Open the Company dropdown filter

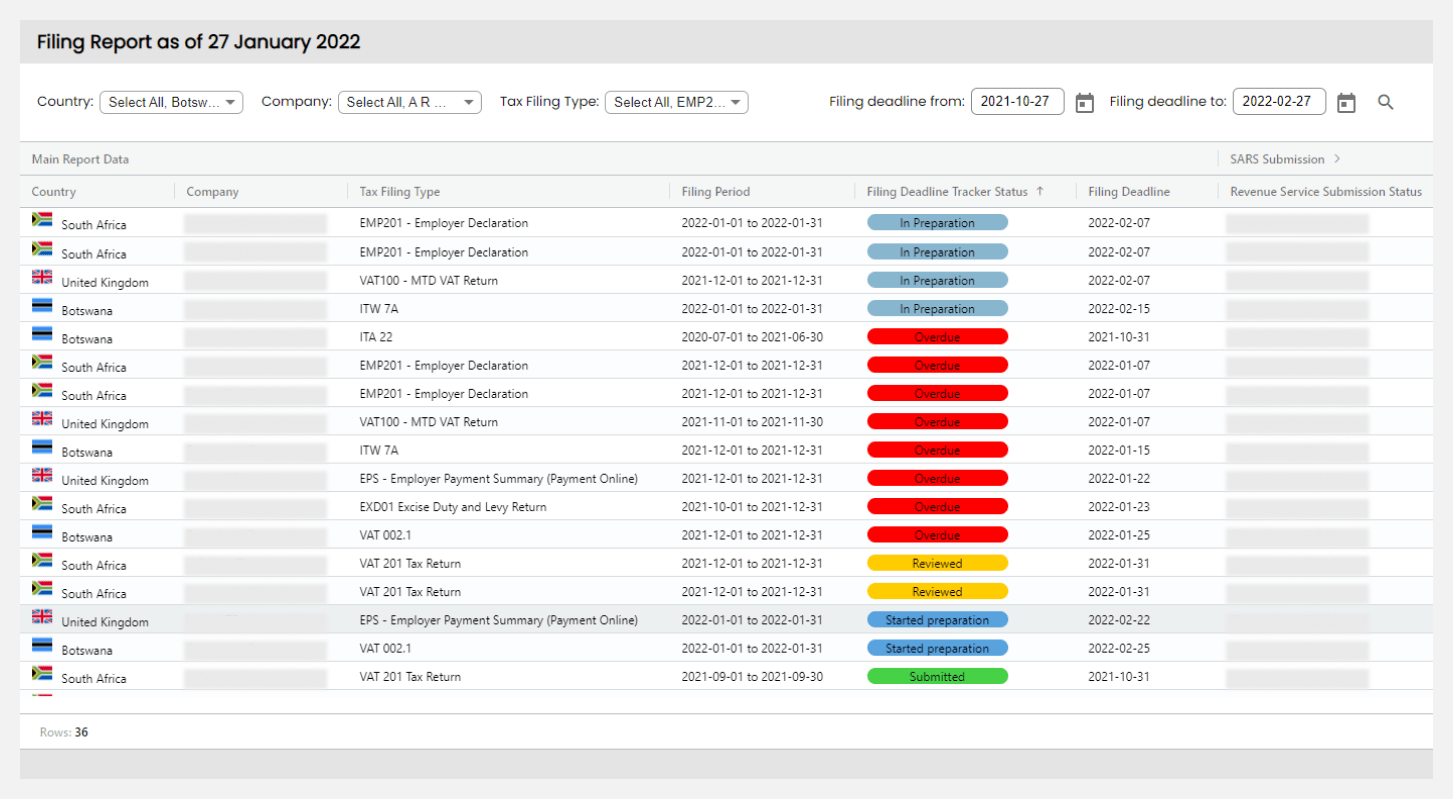410,102
